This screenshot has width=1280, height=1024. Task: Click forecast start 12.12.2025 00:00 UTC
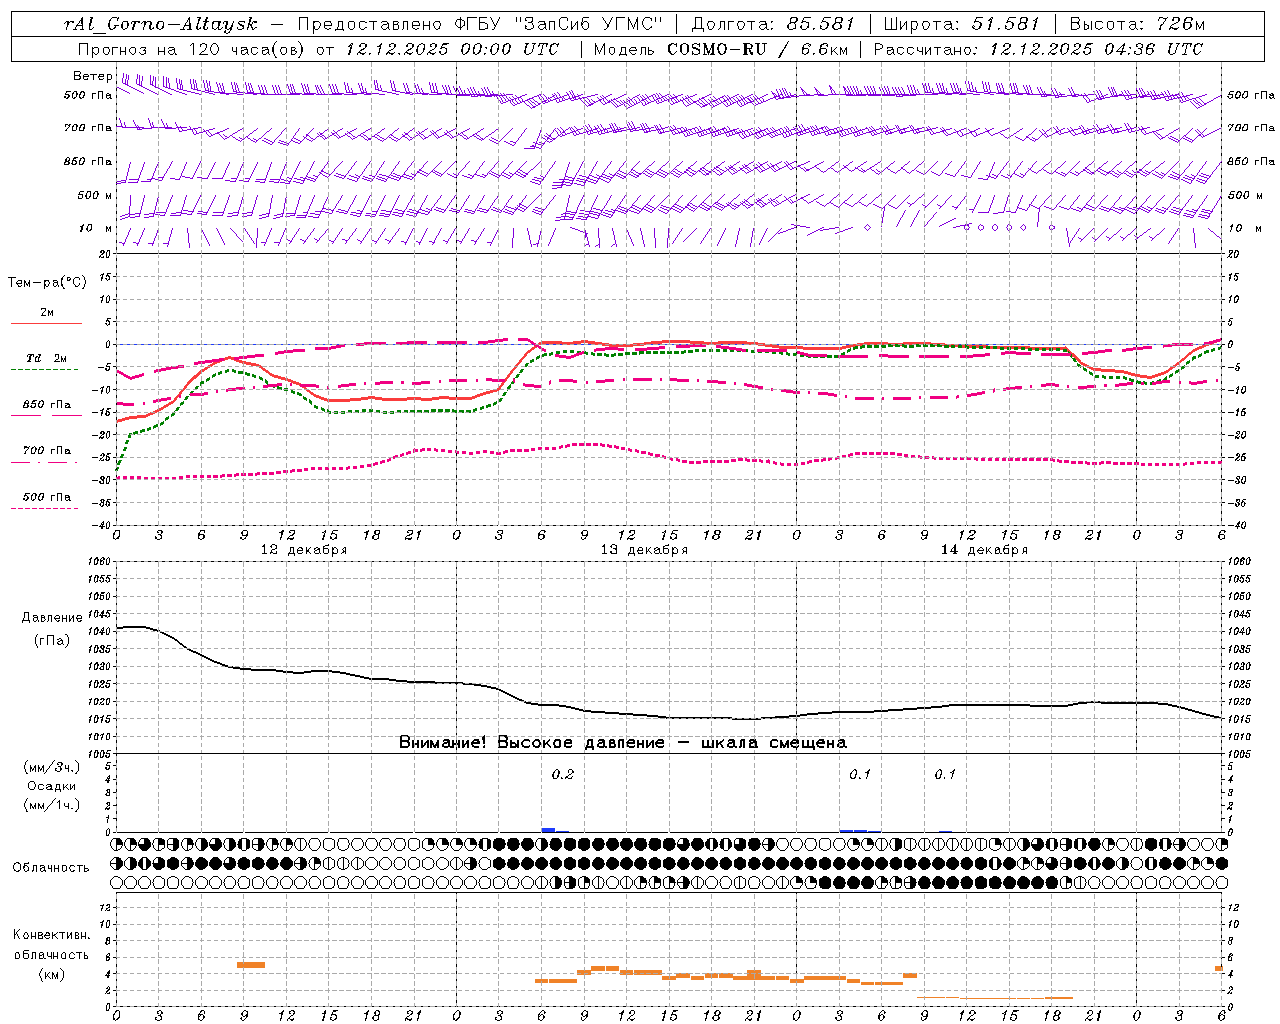coord(452,49)
